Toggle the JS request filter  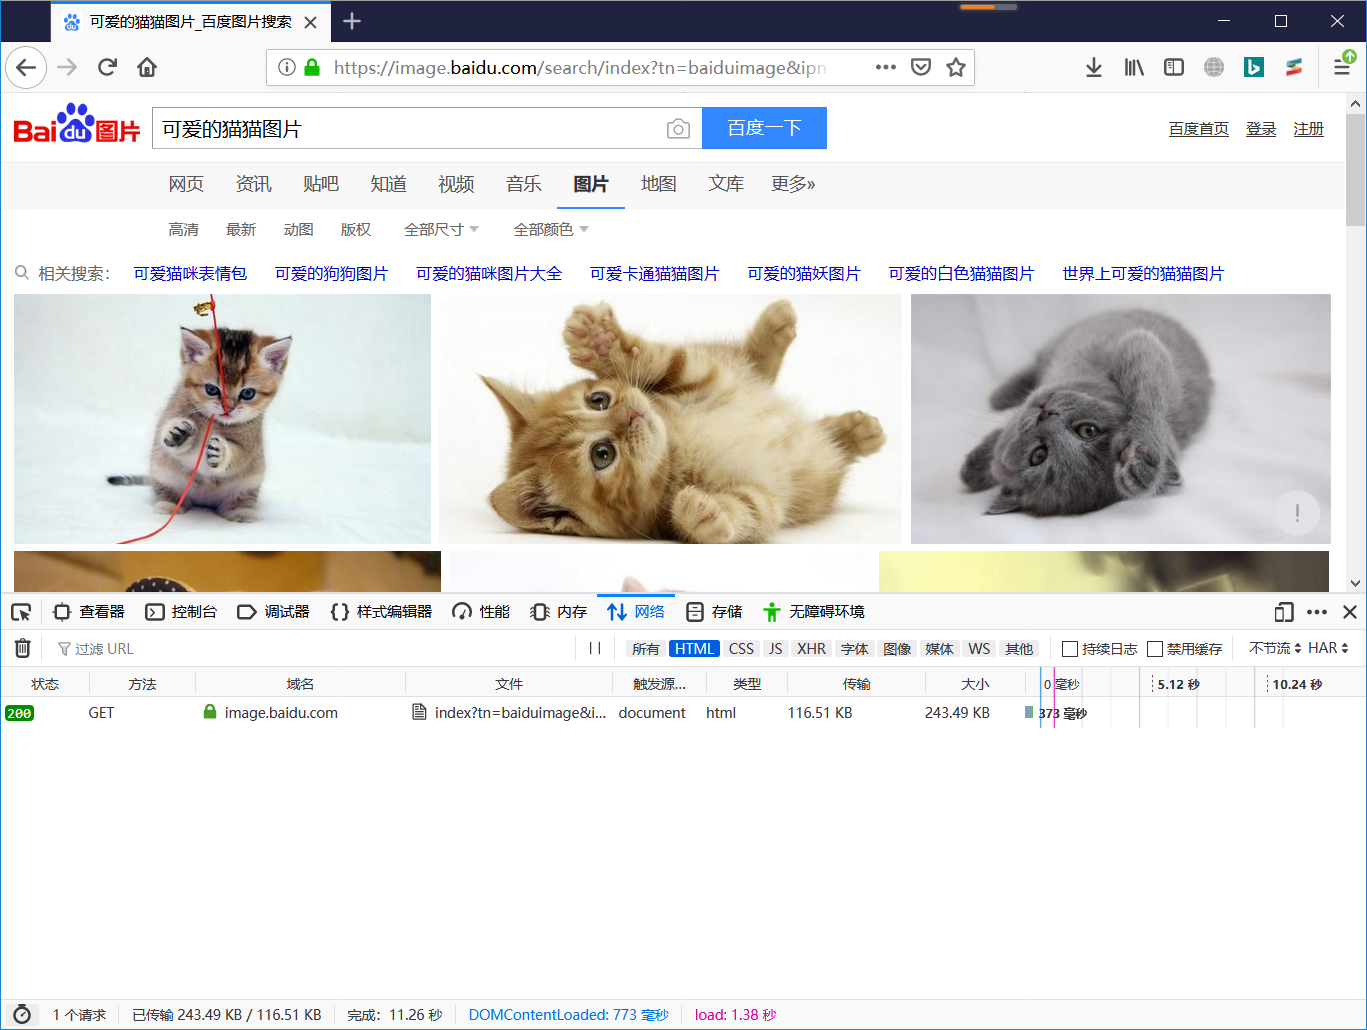pyautogui.click(x=775, y=649)
